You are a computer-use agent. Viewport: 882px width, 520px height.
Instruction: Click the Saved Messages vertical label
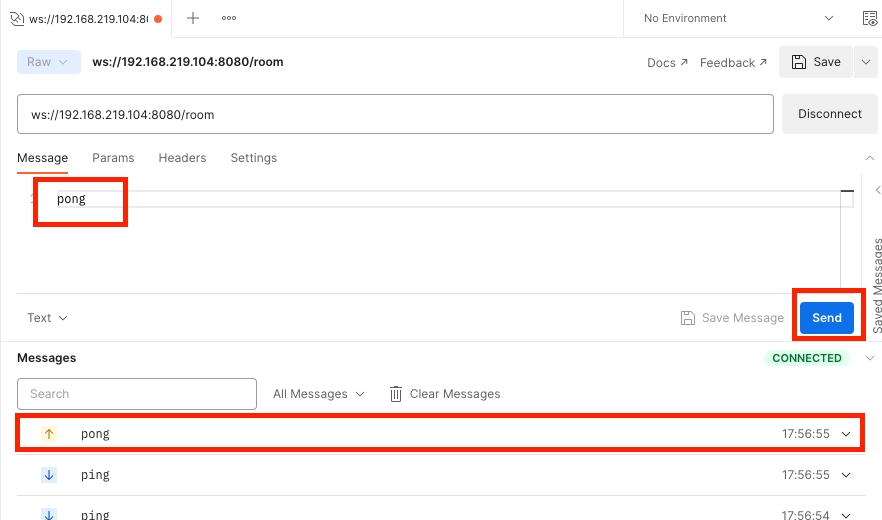coord(878,285)
